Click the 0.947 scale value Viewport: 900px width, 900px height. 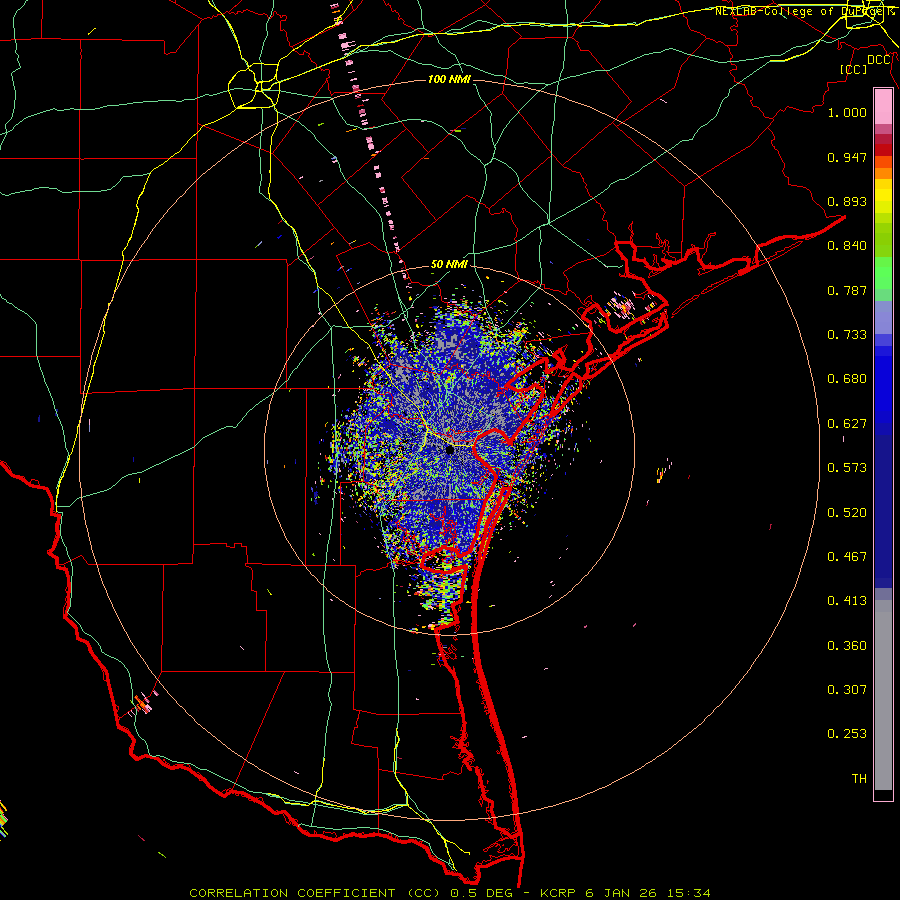pyautogui.click(x=847, y=157)
